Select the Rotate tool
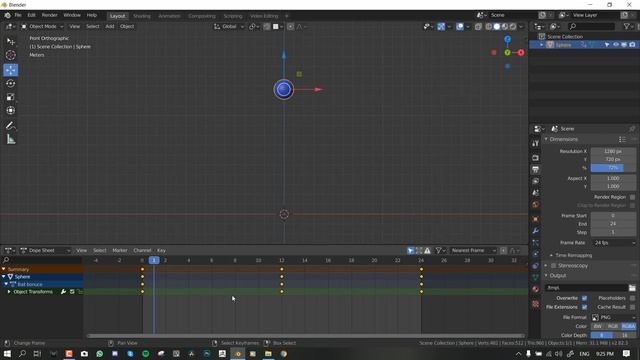640x360 pixels. [x=11, y=83]
